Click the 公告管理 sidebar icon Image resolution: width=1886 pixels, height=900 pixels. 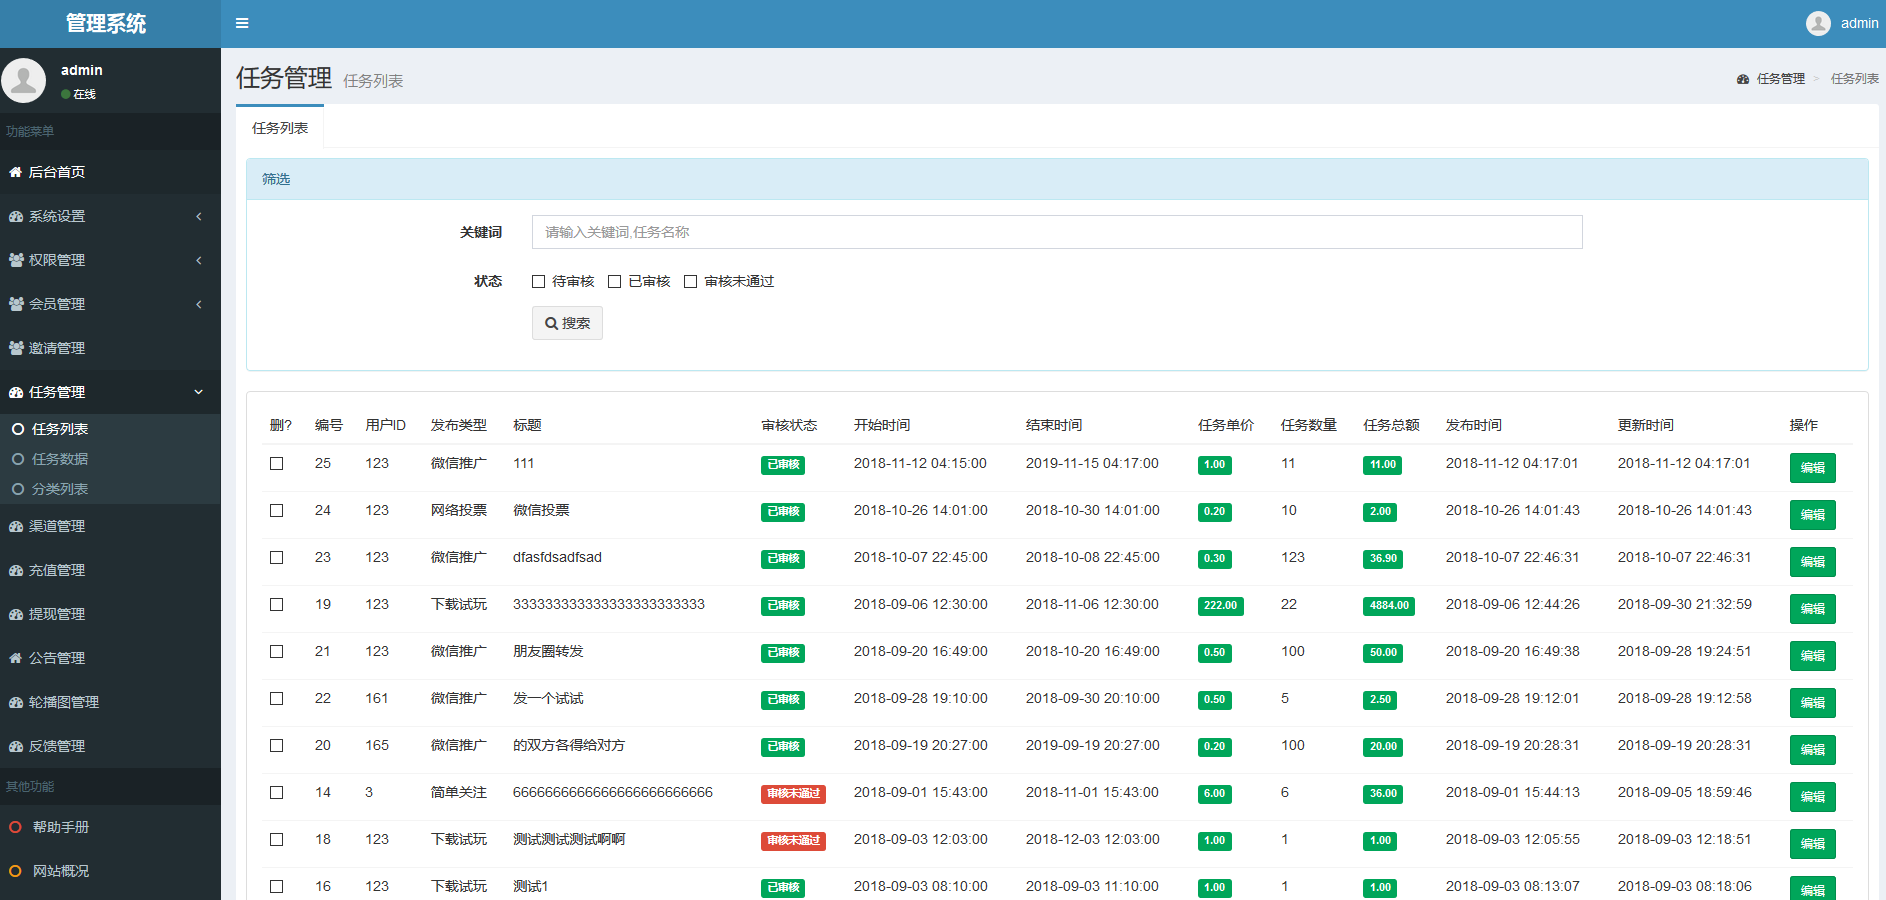click(16, 658)
